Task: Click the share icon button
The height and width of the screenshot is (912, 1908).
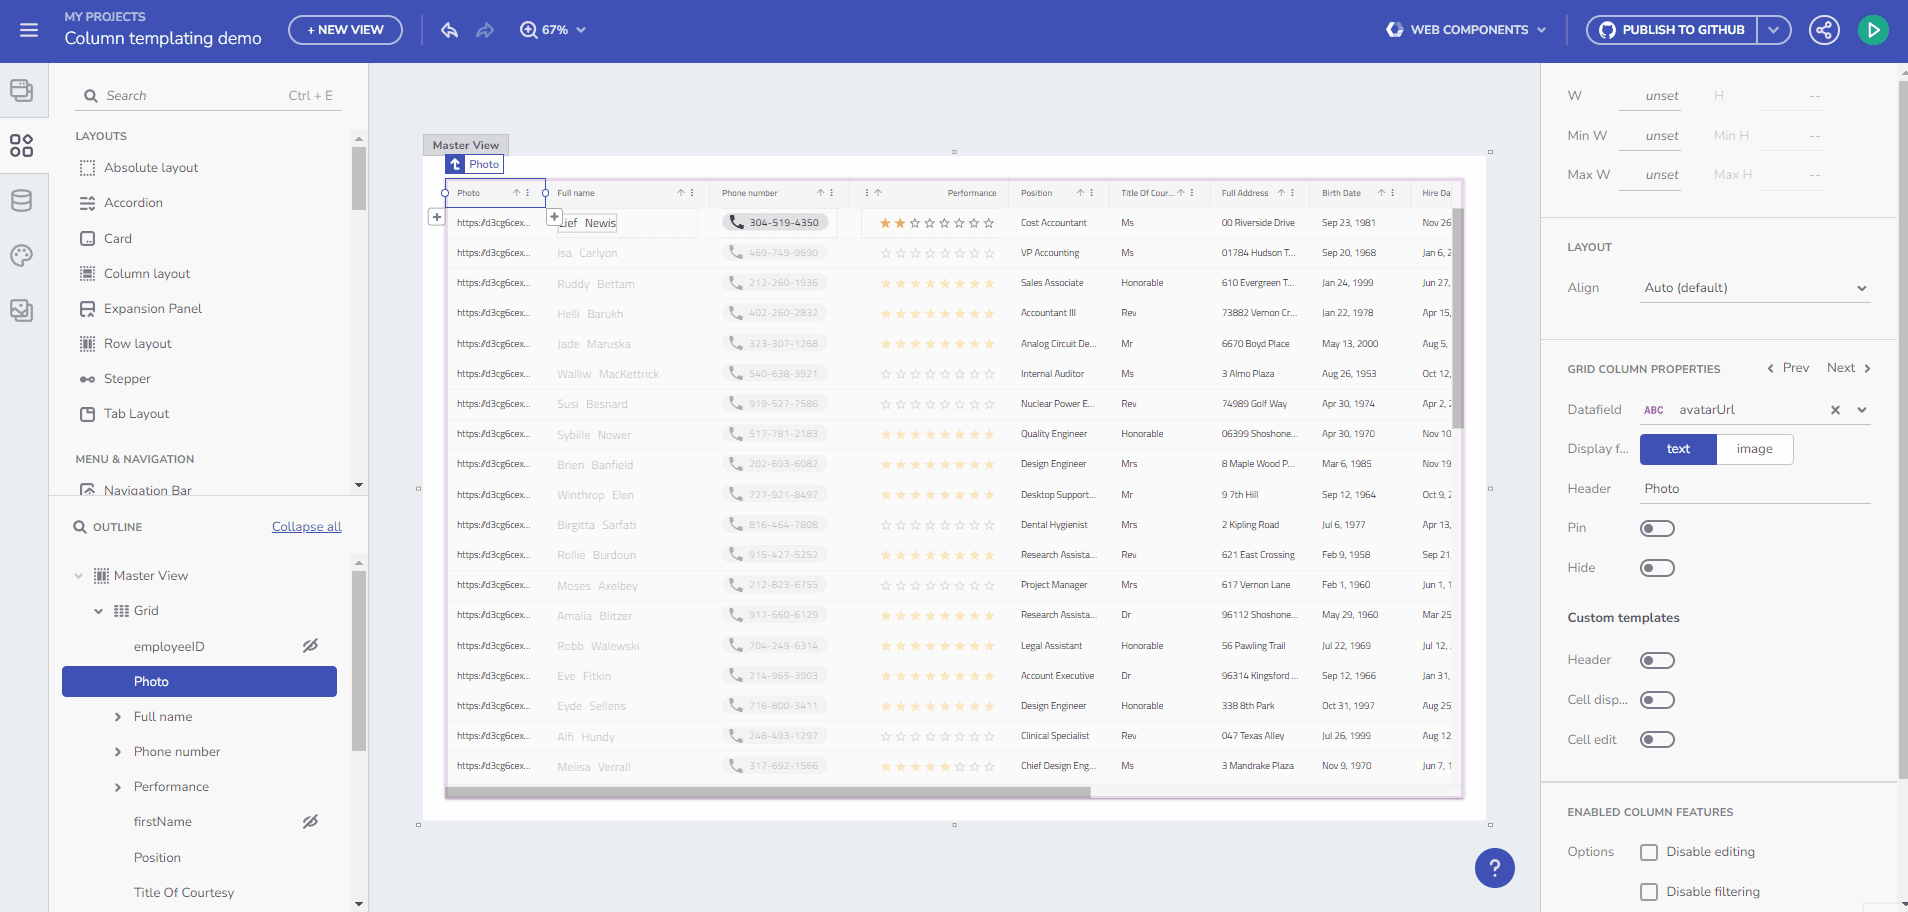Action: pyautogui.click(x=1824, y=30)
